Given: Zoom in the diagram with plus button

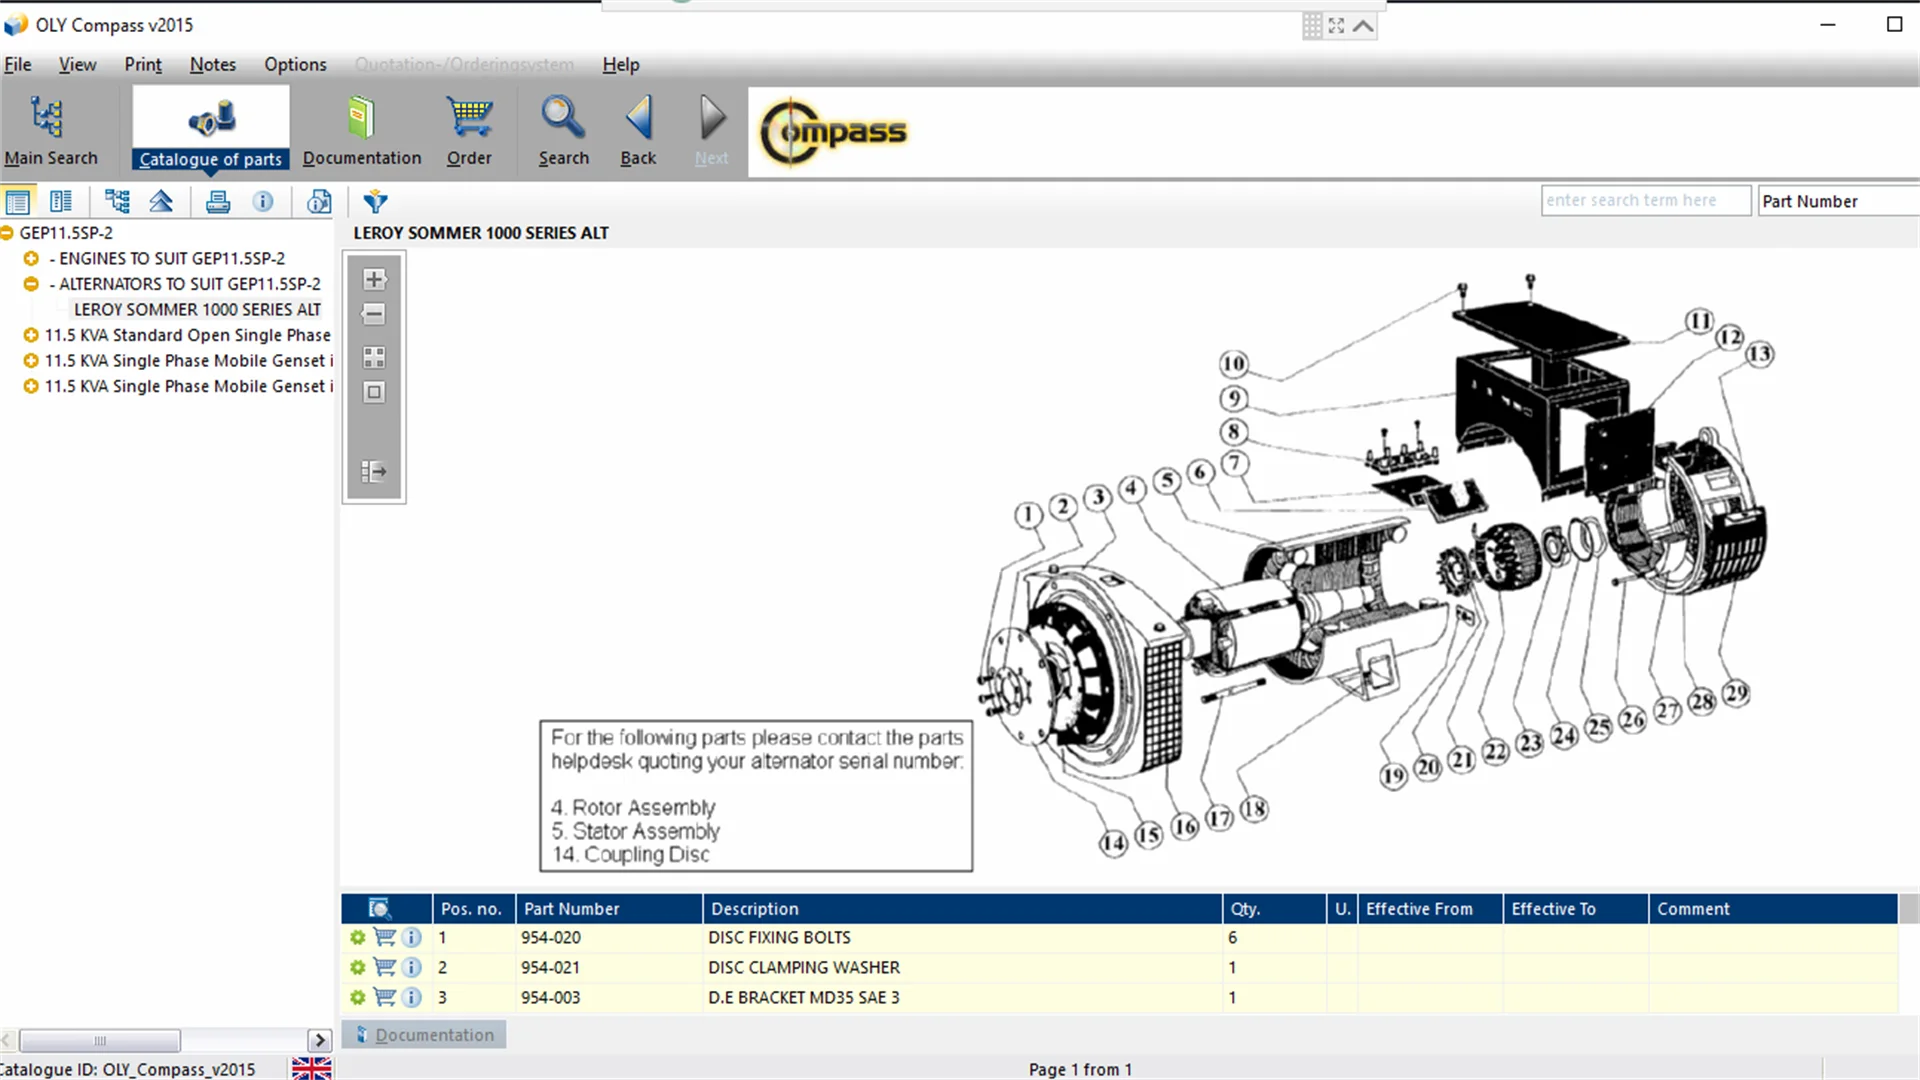Looking at the screenshot, I should (374, 279).
